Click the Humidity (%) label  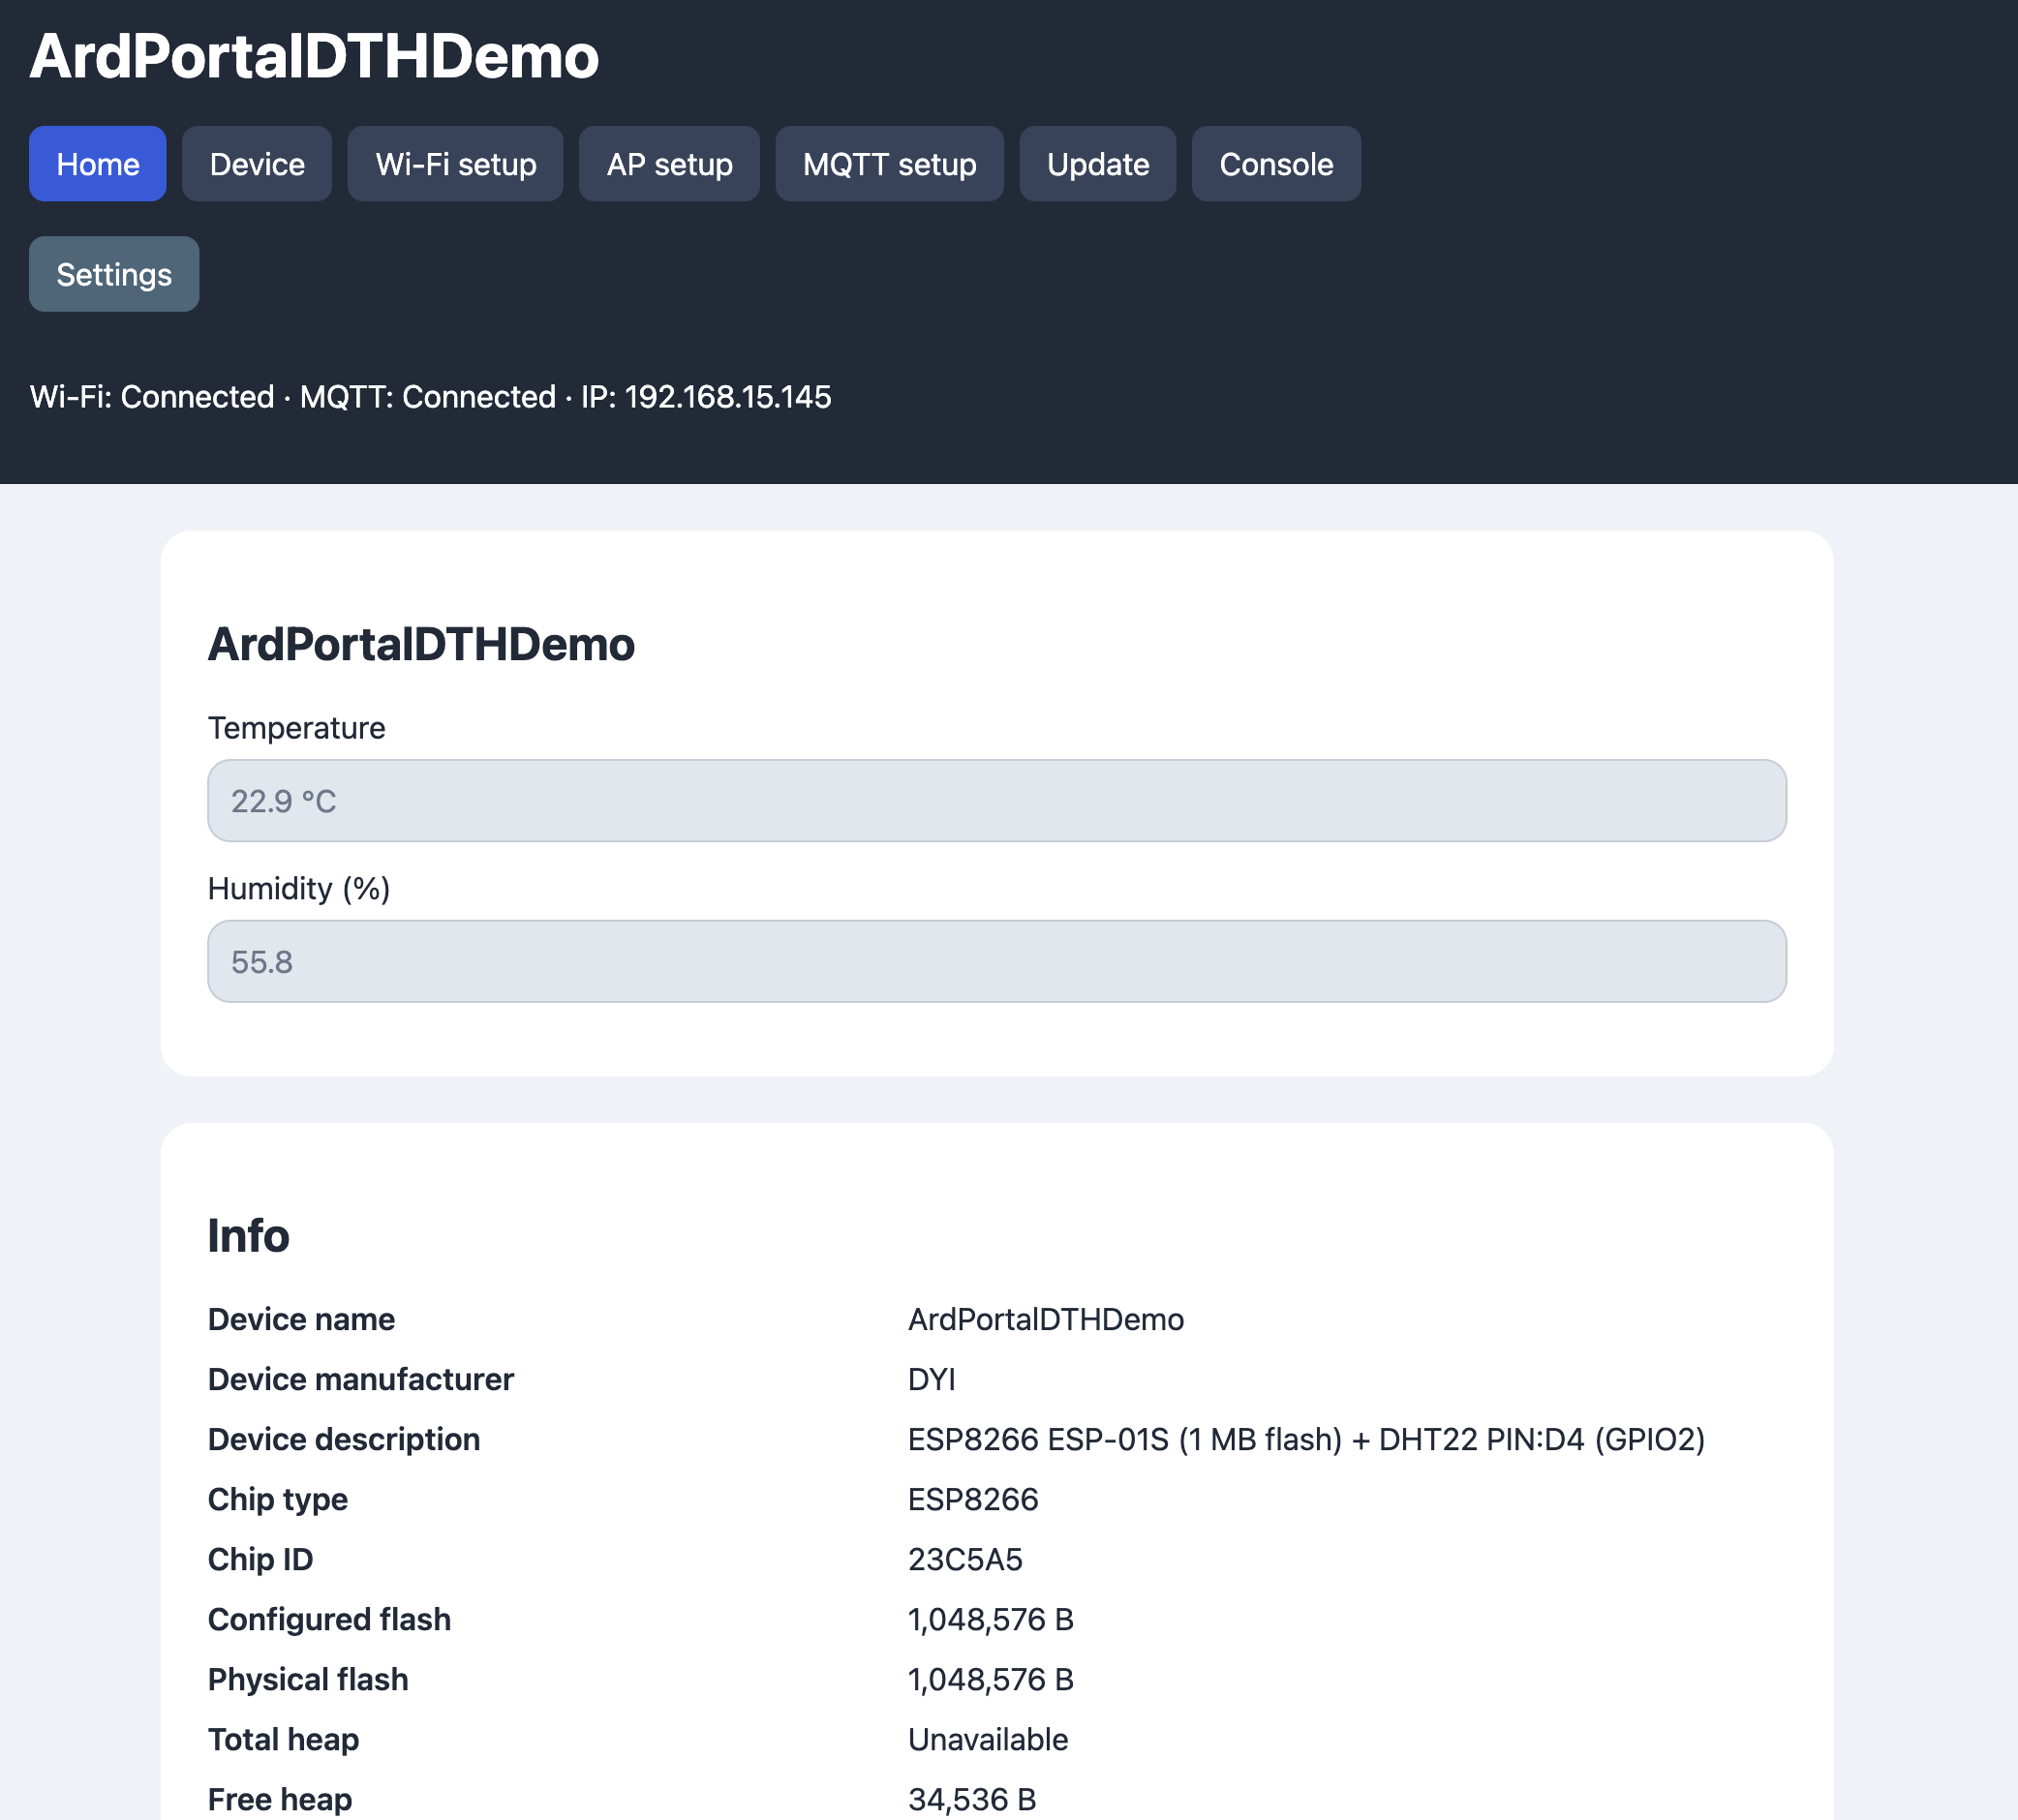point(299,888)
